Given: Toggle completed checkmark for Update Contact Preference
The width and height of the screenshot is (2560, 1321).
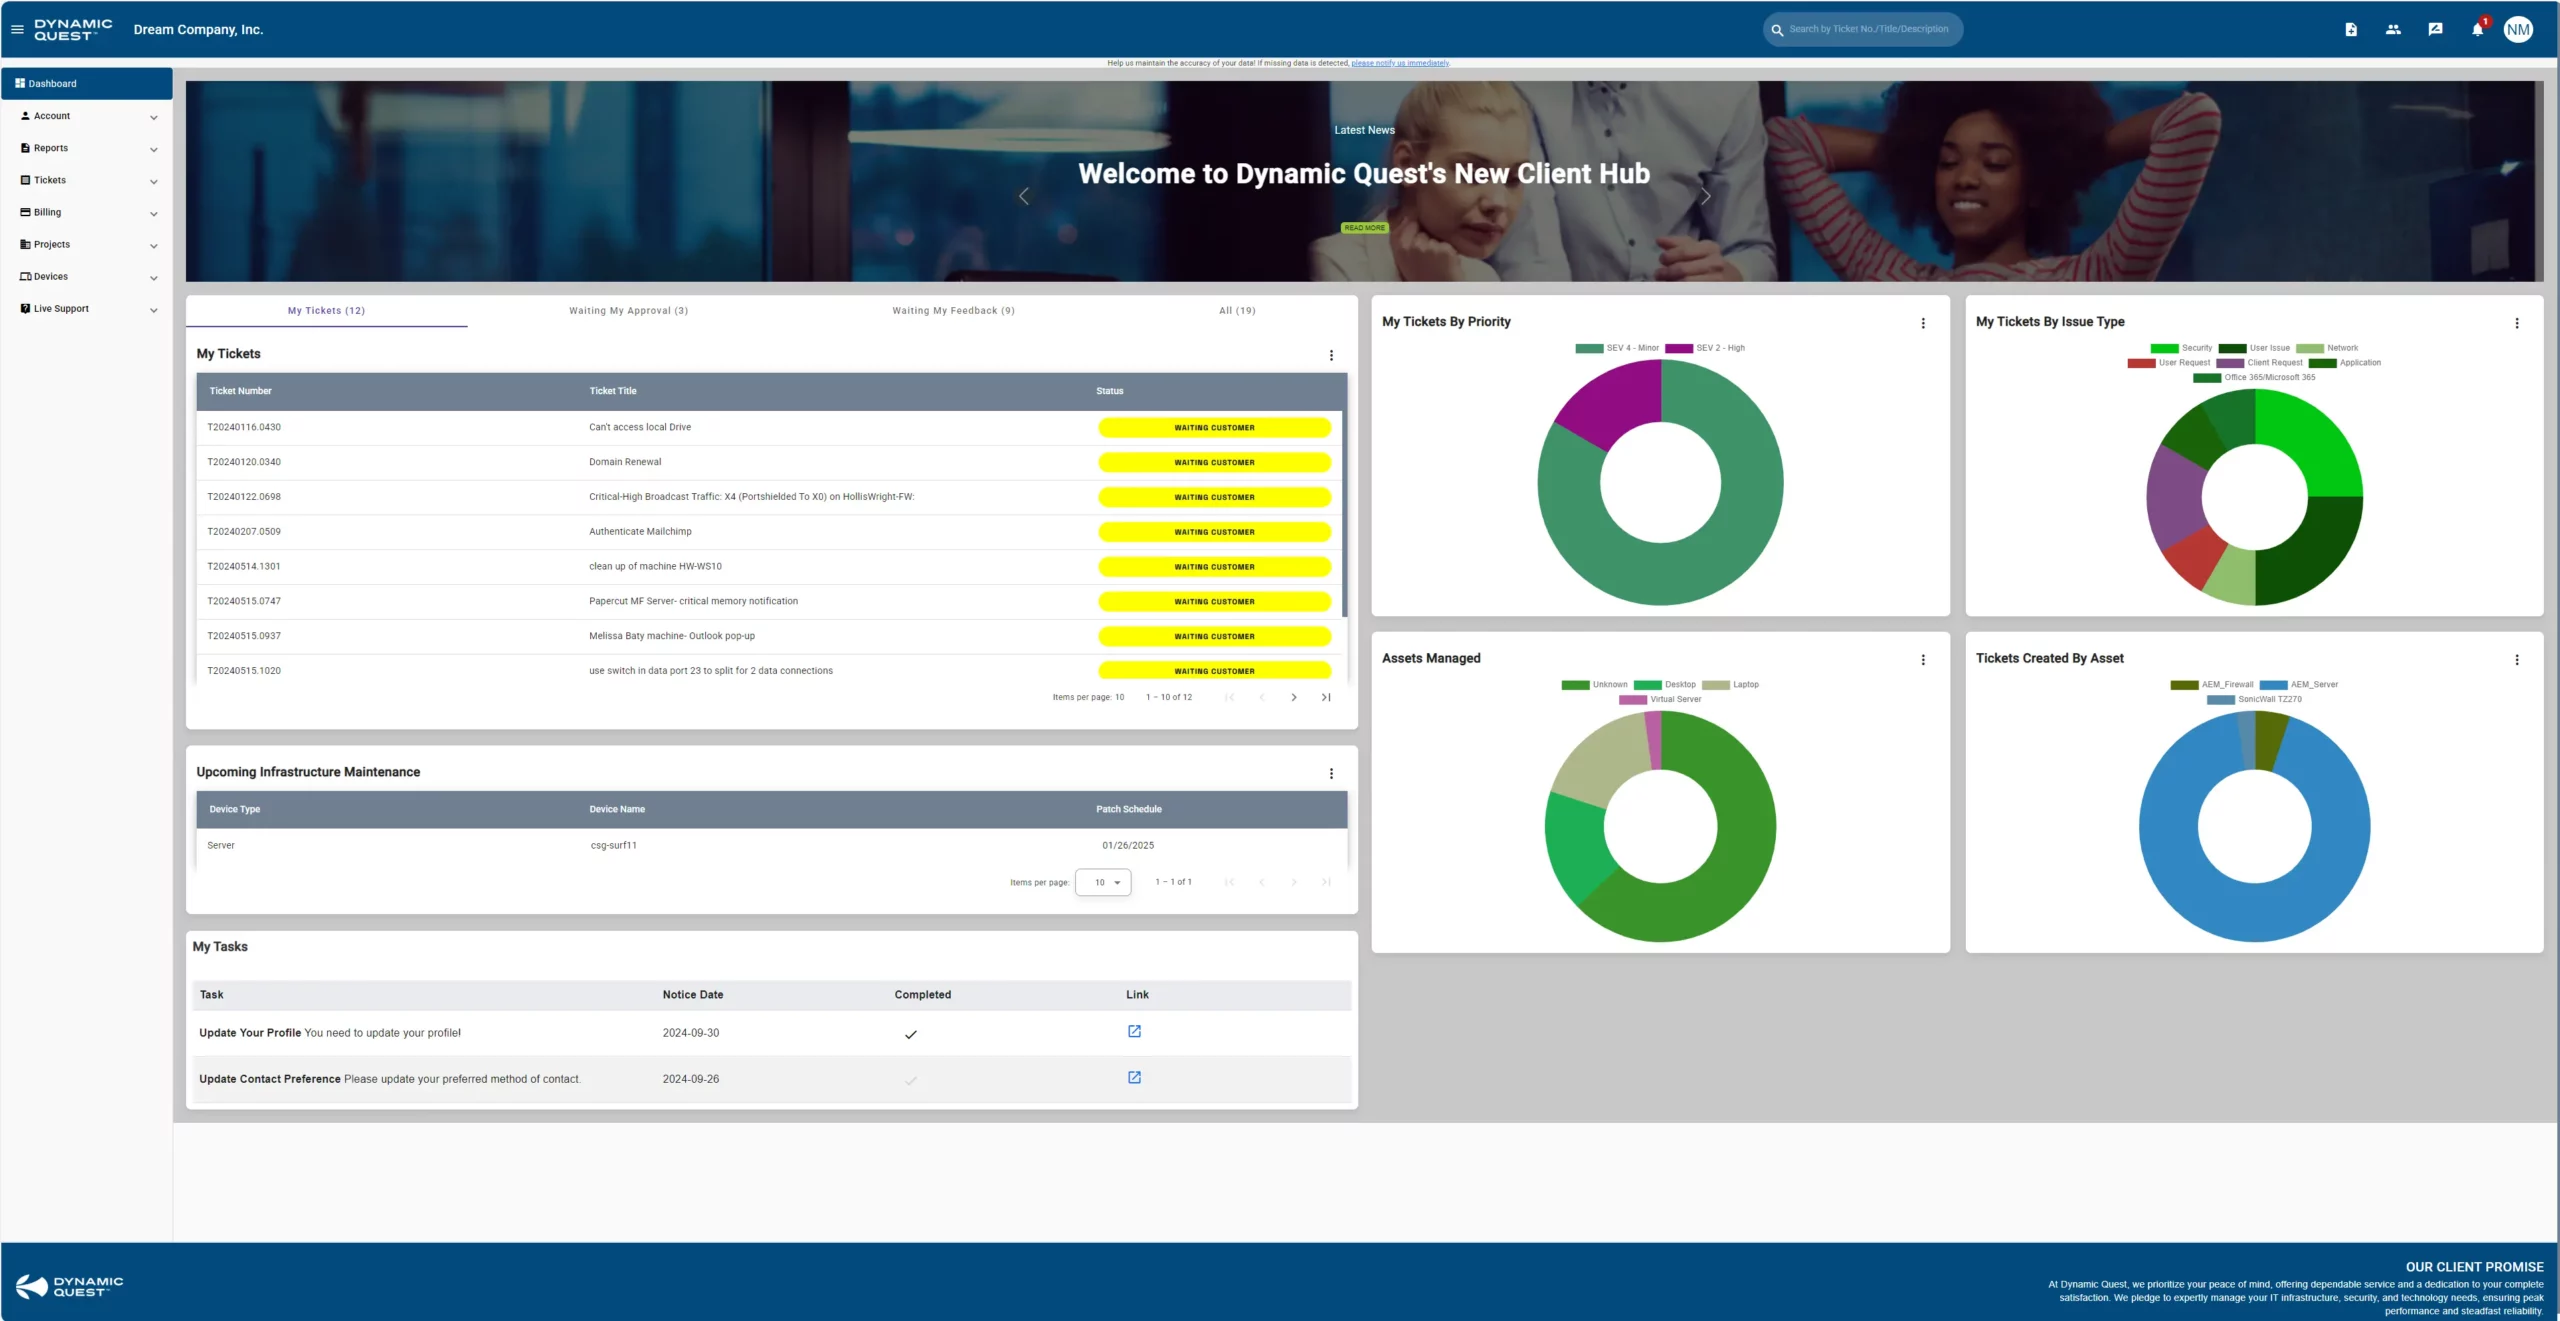Looking at the screenshot, I should 910,1080.
